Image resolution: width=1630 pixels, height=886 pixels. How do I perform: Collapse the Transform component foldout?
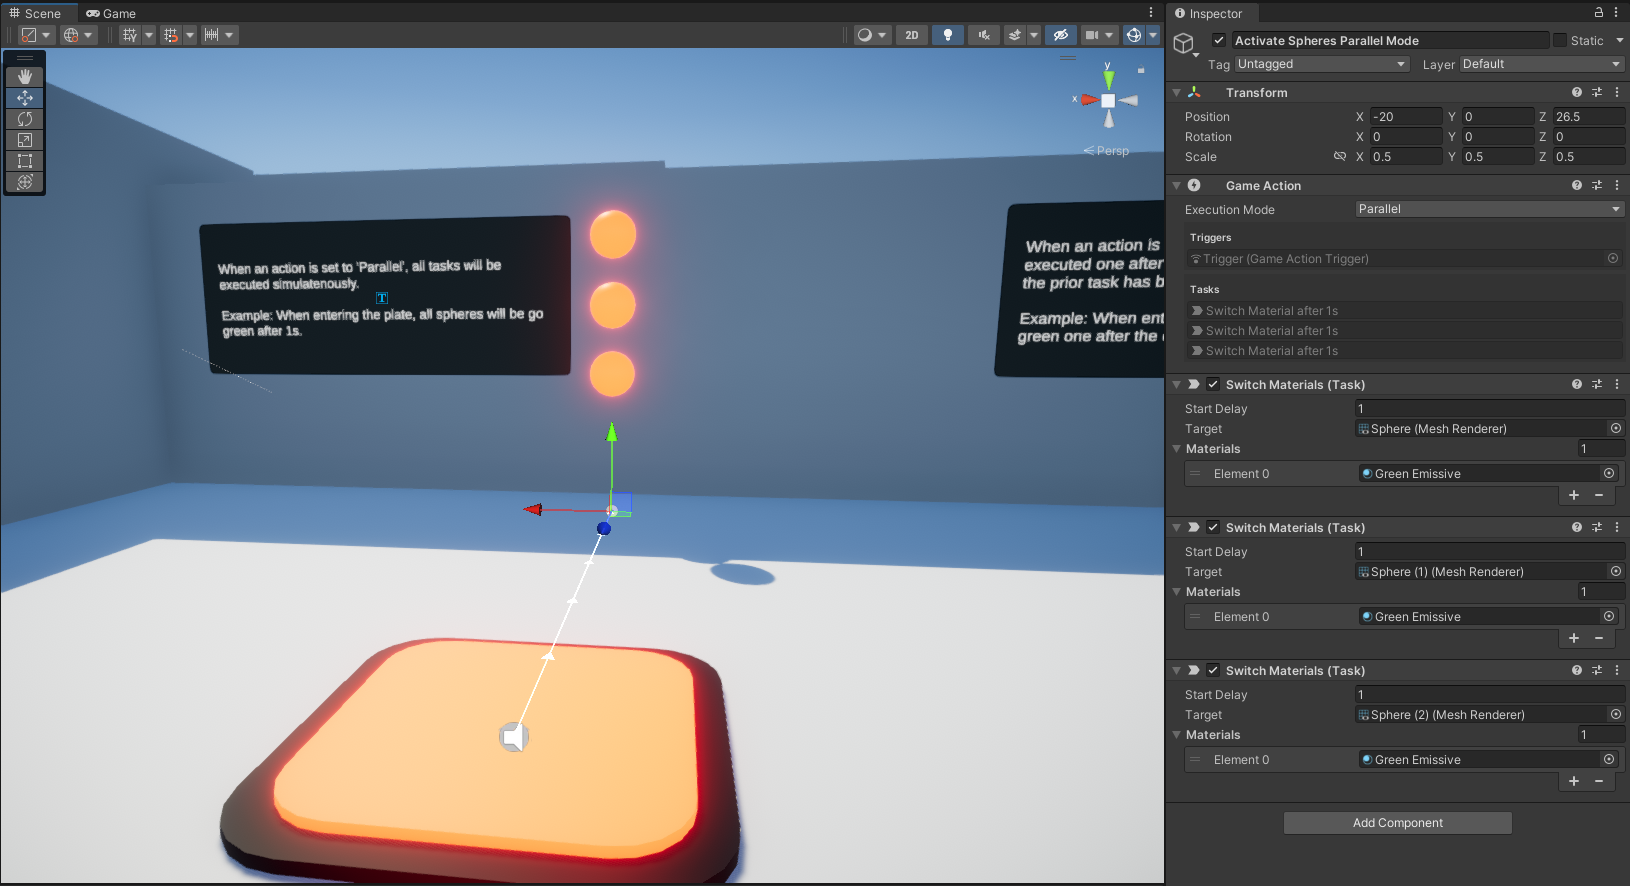pyautogui.click(x=1177, y=93)
